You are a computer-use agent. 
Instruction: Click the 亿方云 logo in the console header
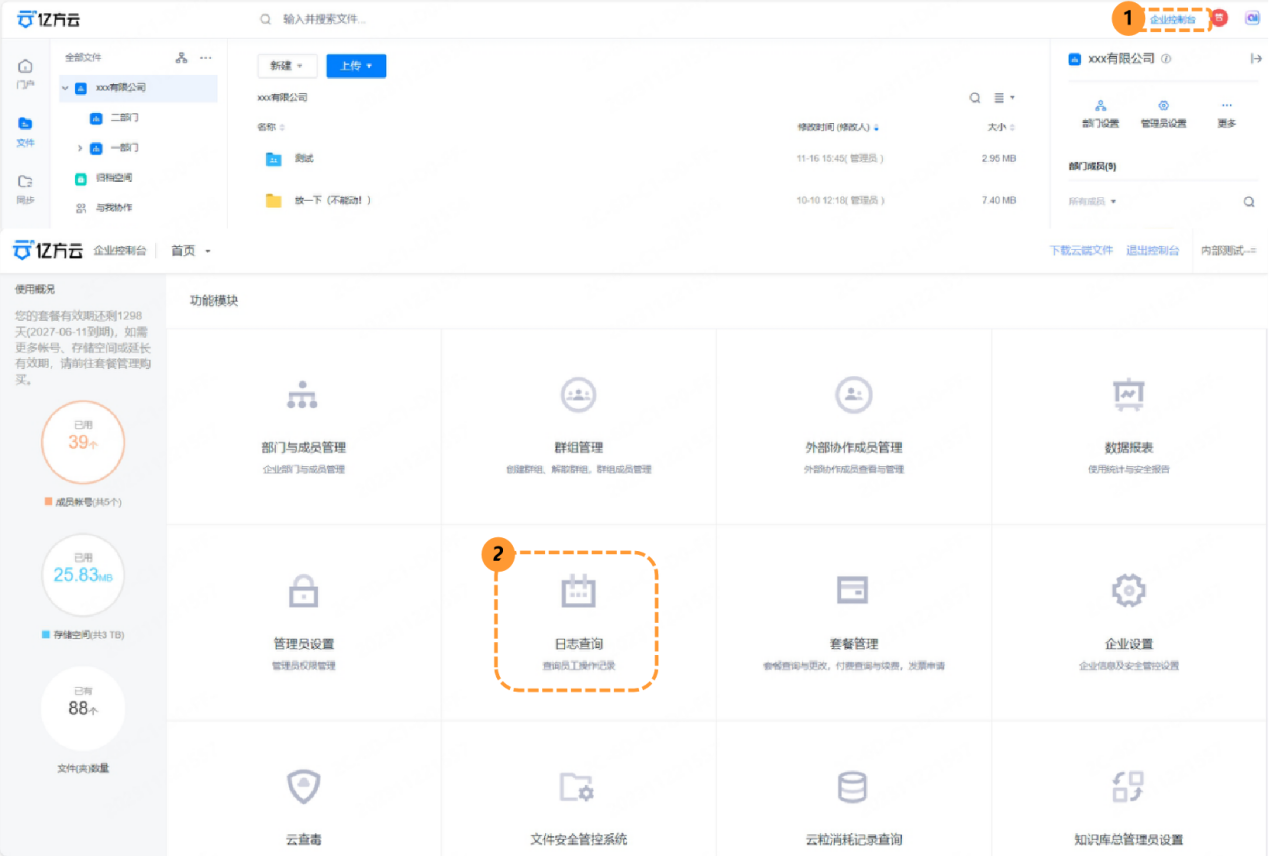(48, 251)
